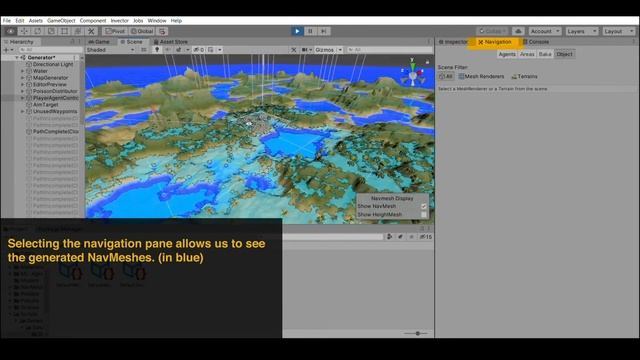Switch to the Asset Store tab

[171, 42]
